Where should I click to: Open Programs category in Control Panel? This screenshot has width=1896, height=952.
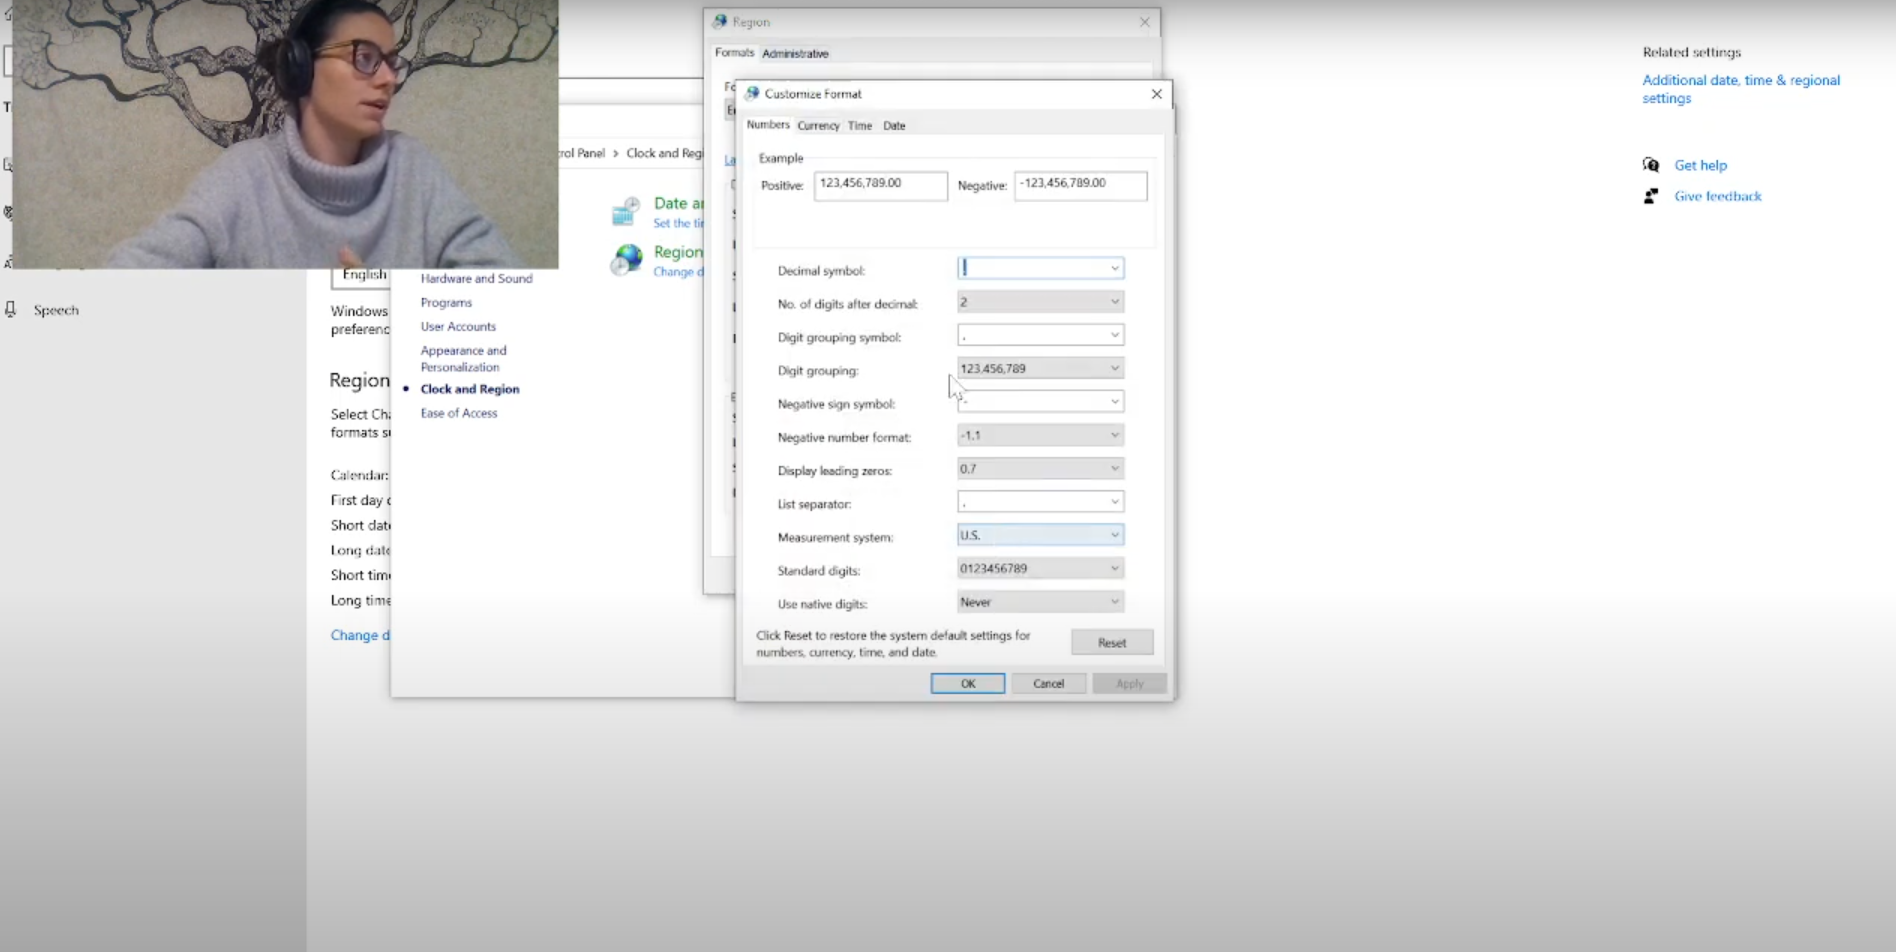click(446, 302)
